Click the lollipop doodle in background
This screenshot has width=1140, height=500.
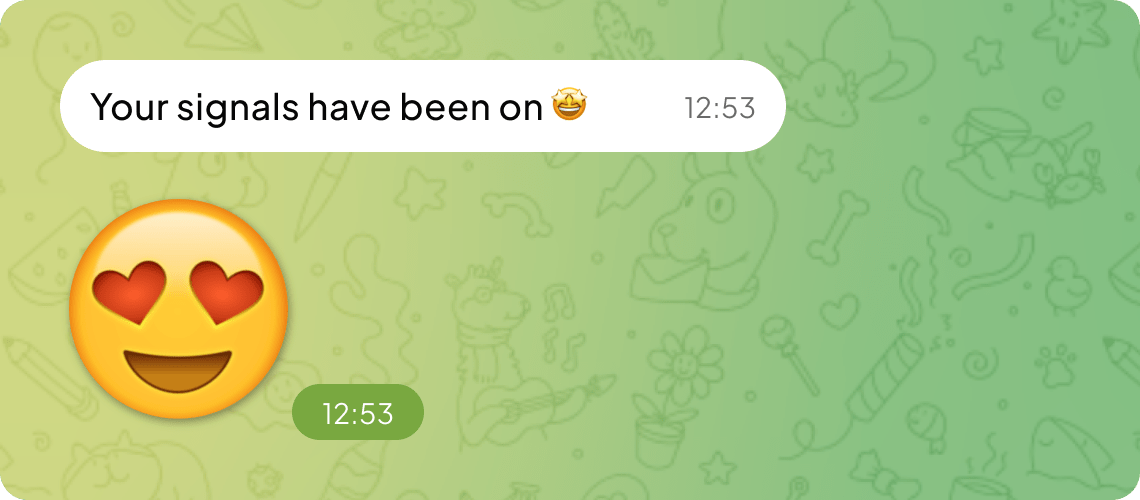click(x=791, y=355)
